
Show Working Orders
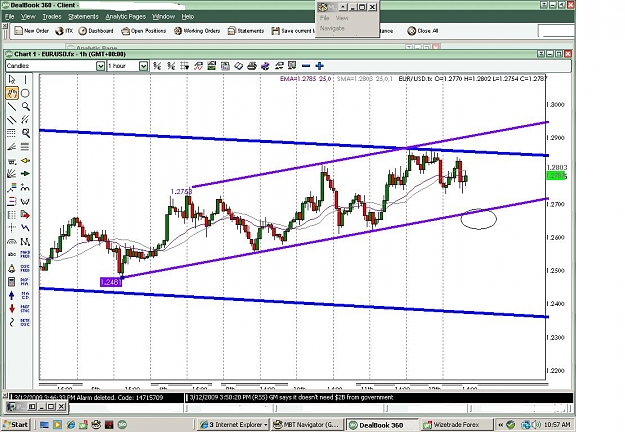click(197, 31)
